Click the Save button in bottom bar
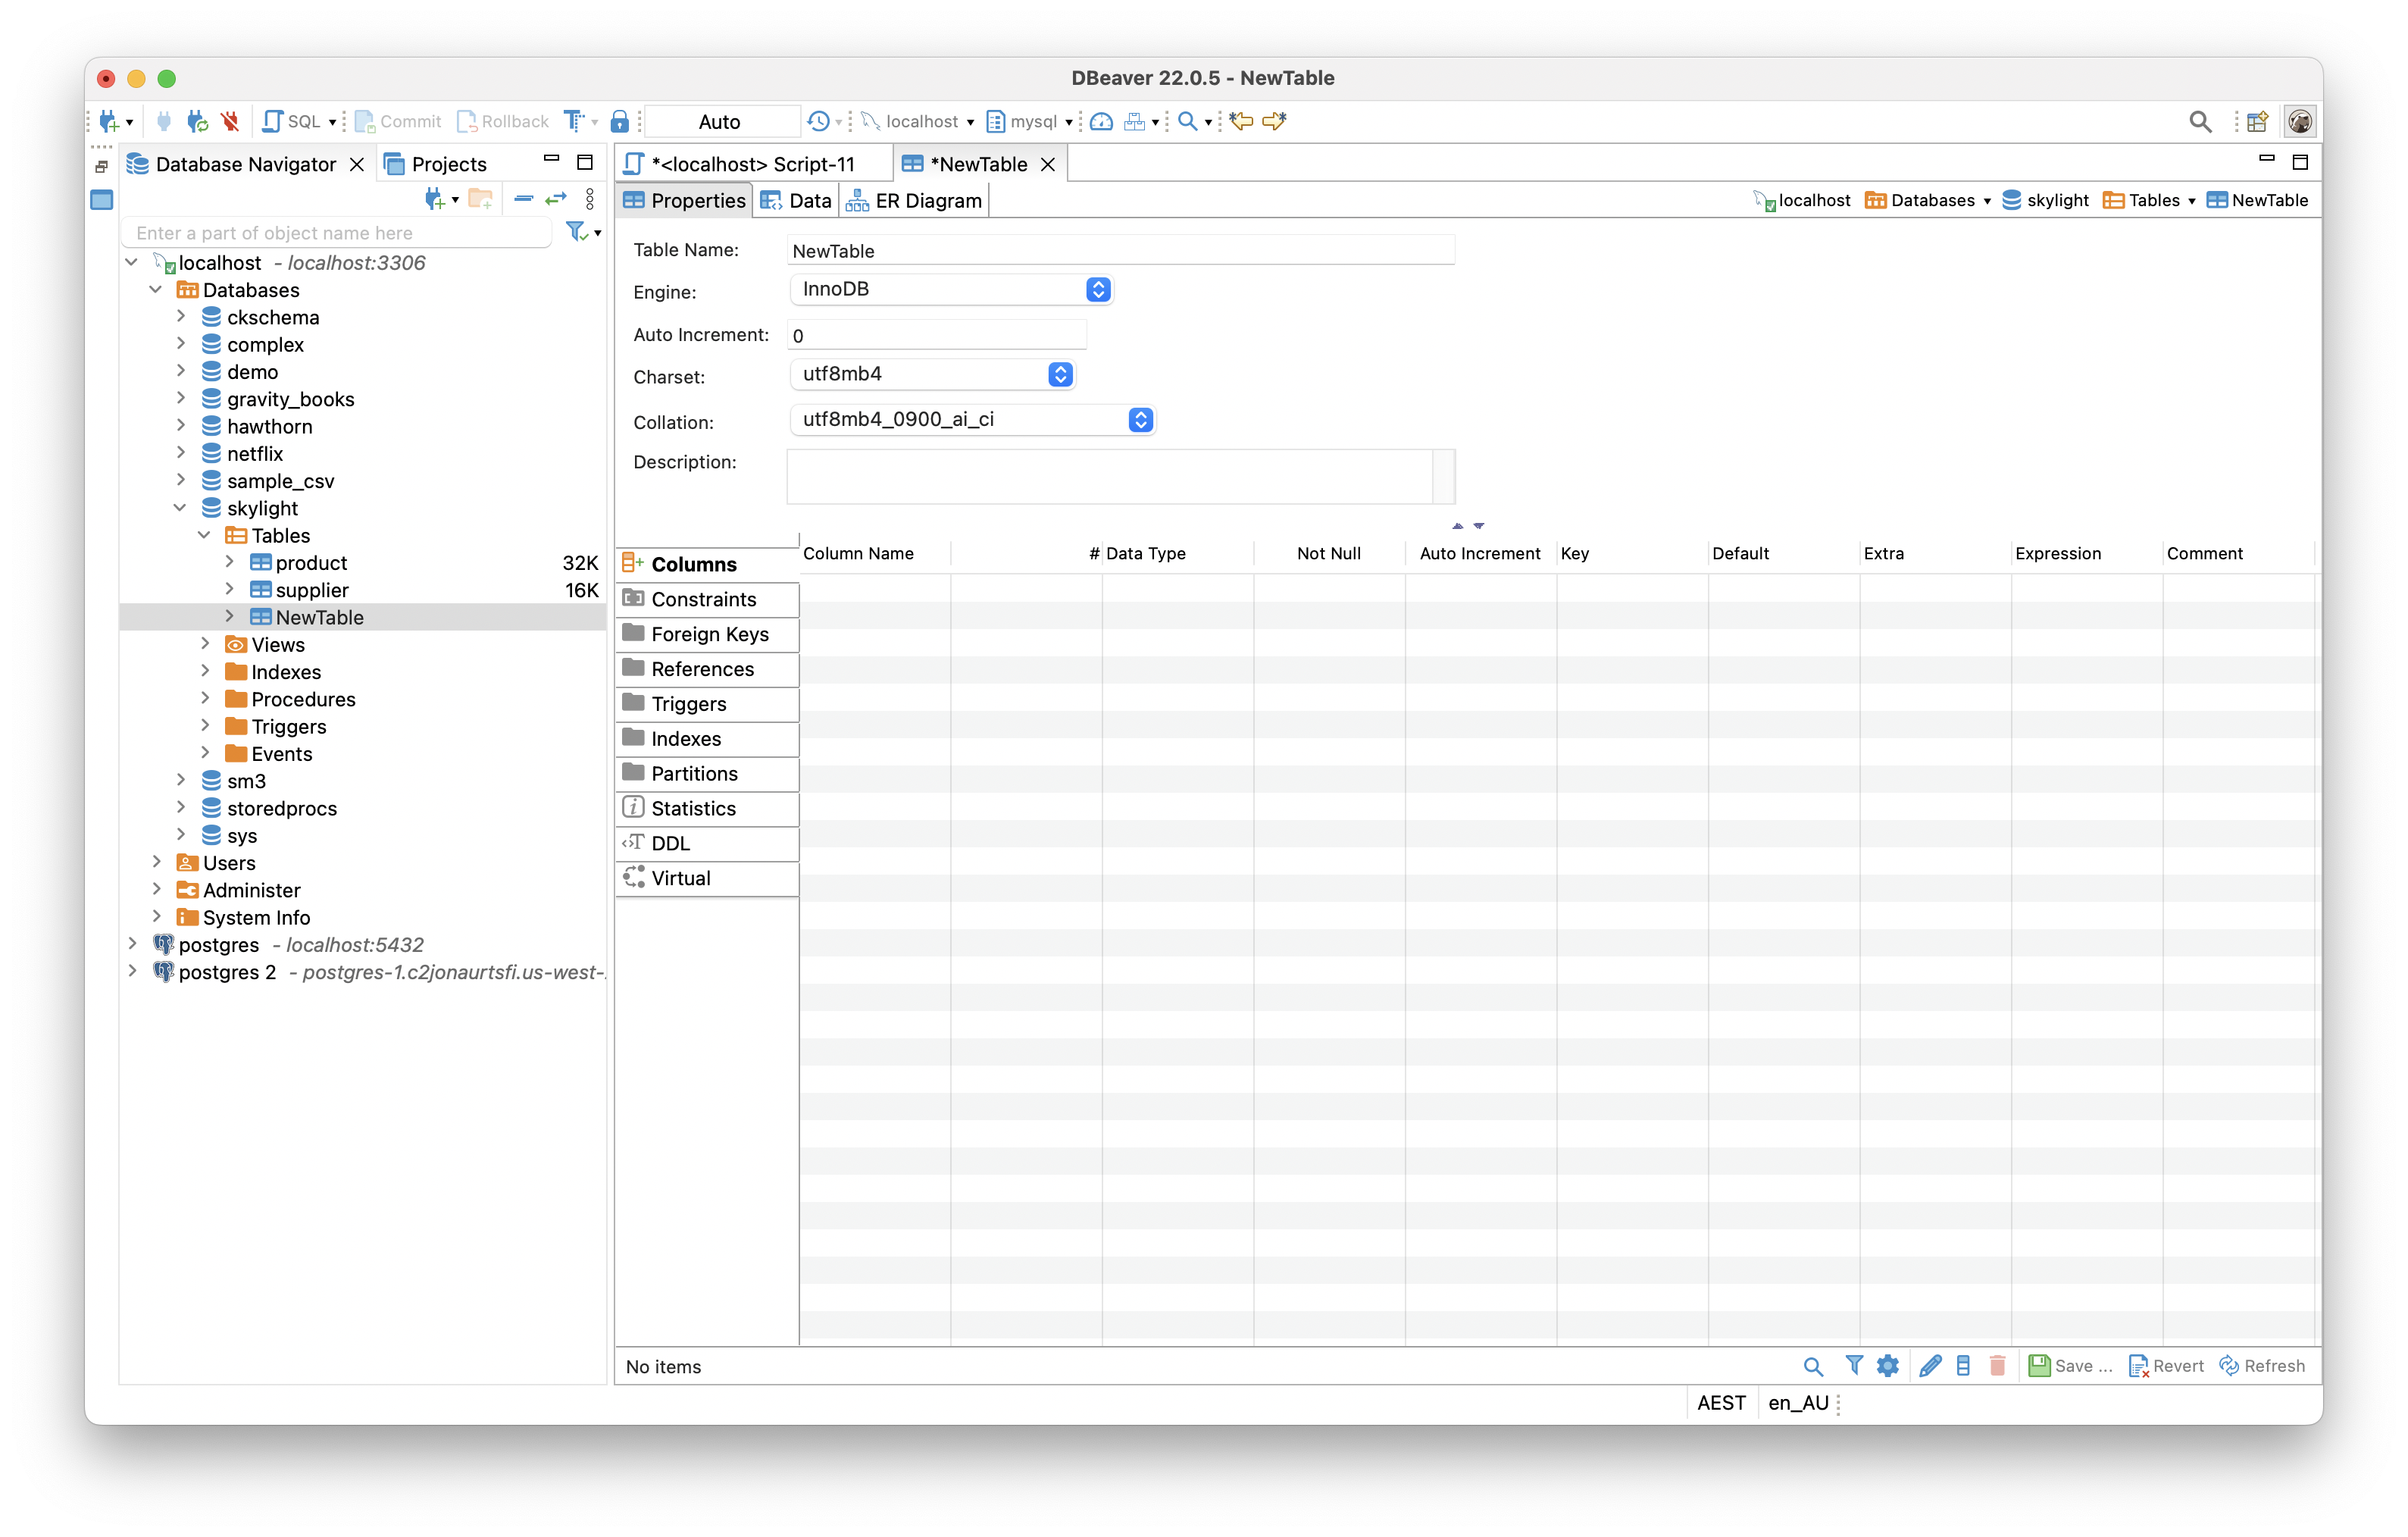 [2069, 1366]
